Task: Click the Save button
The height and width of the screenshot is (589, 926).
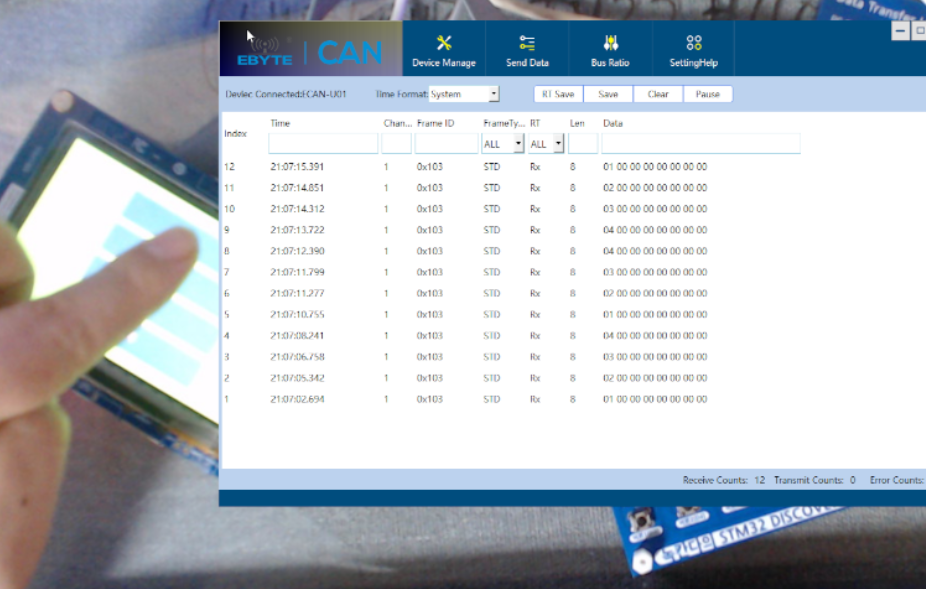Action: (x=608, y=94)
